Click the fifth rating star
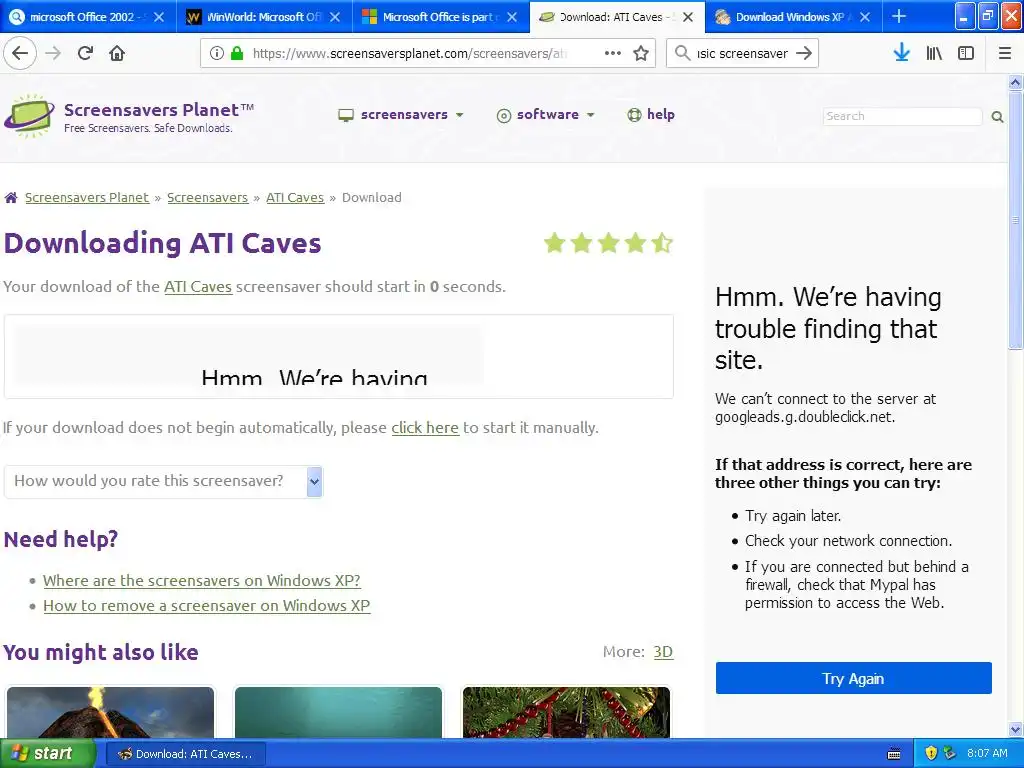The height and width of the screenshot is (768, 1024). click(662, 243)
